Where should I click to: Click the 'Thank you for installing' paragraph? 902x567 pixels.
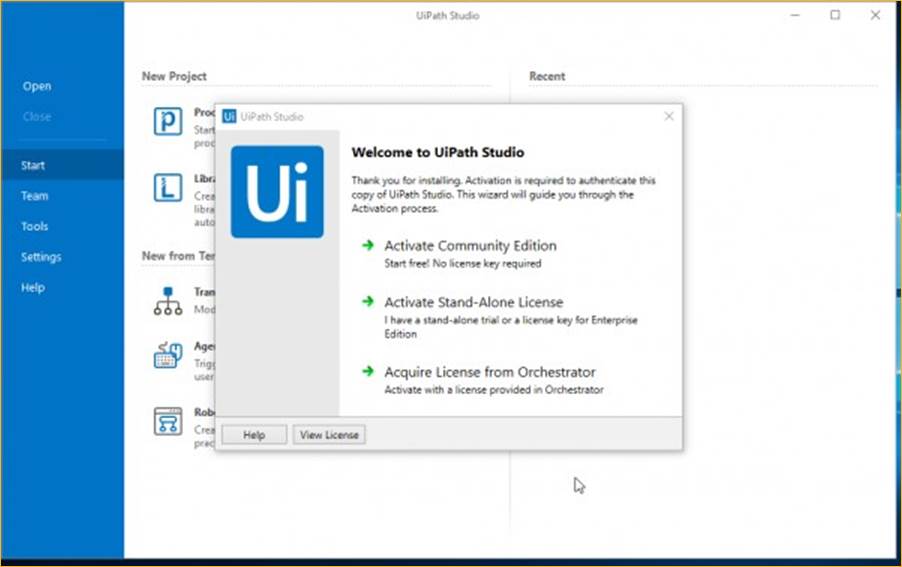click(x=503, y=194)
